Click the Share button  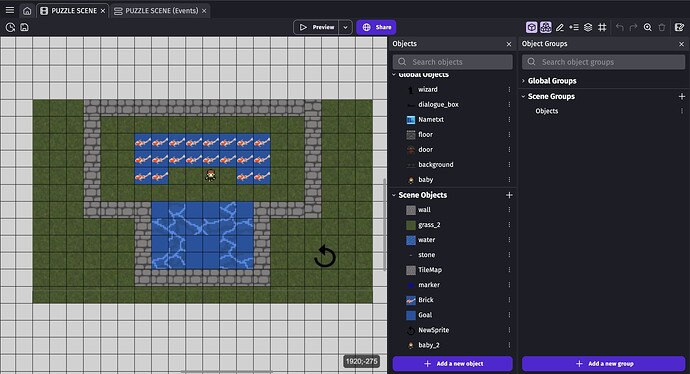[x=376, y=27]
